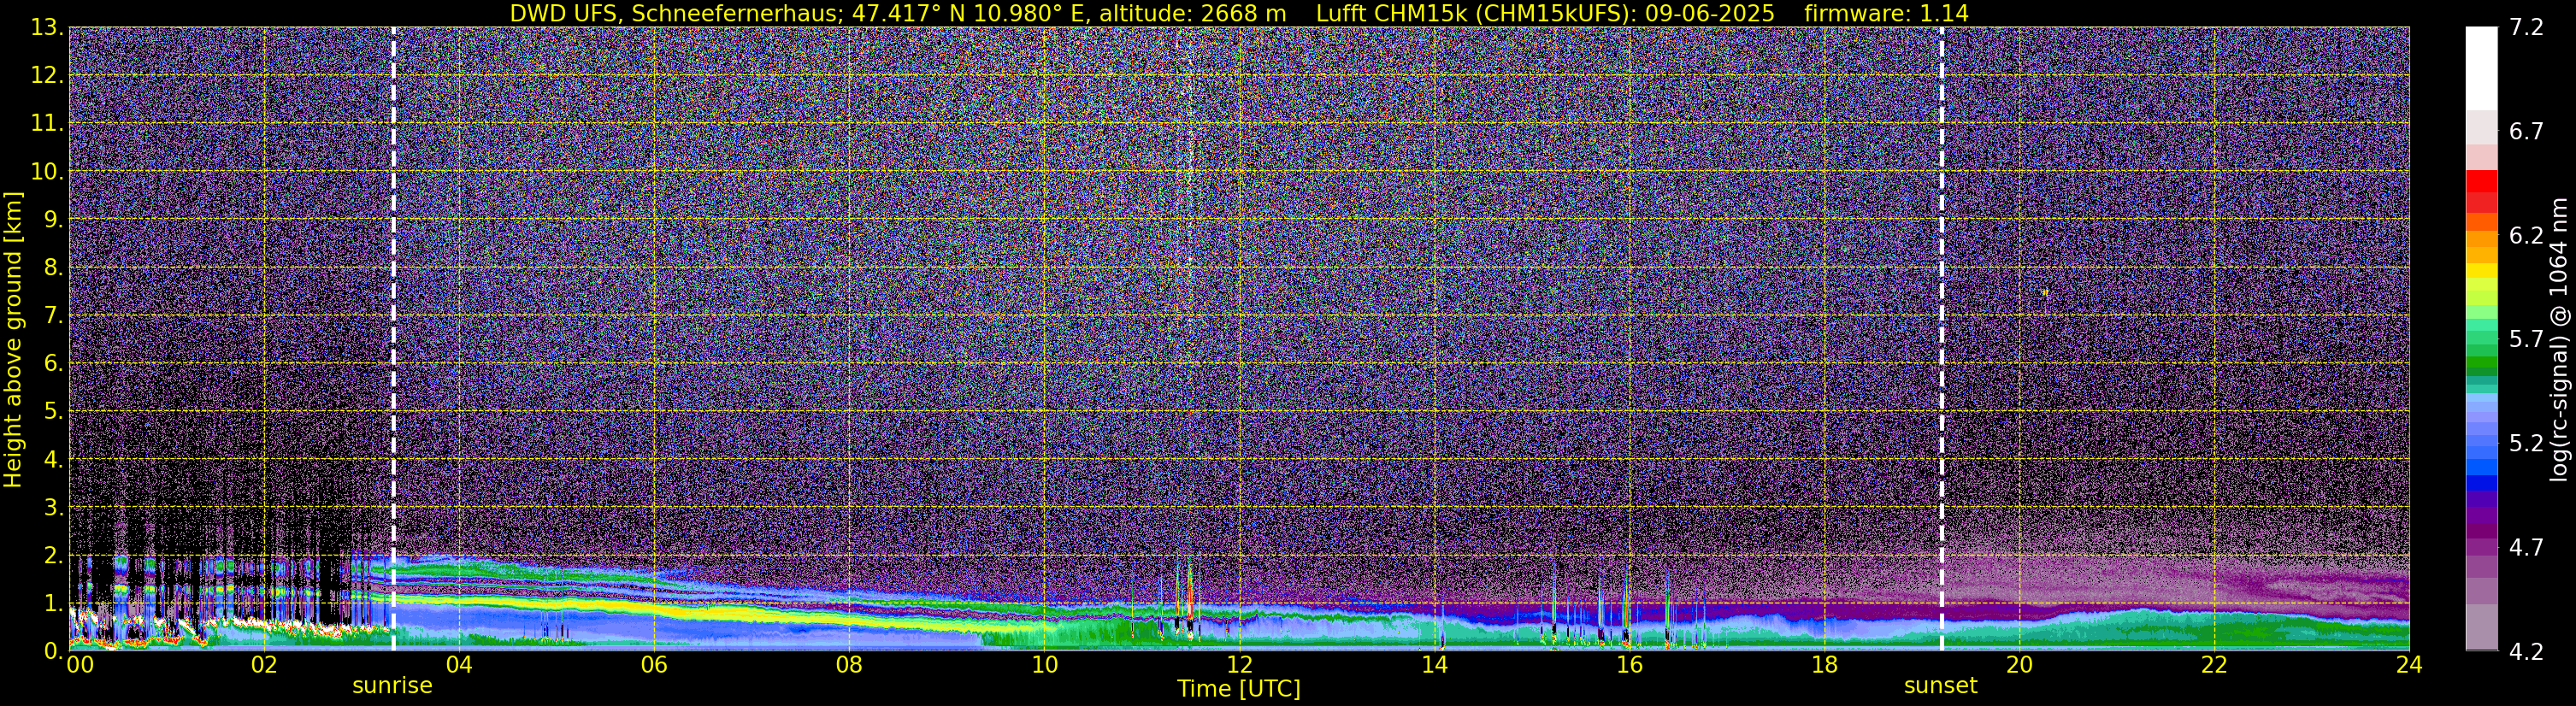Click the height axis tick label '5.'

pos(53,411)
